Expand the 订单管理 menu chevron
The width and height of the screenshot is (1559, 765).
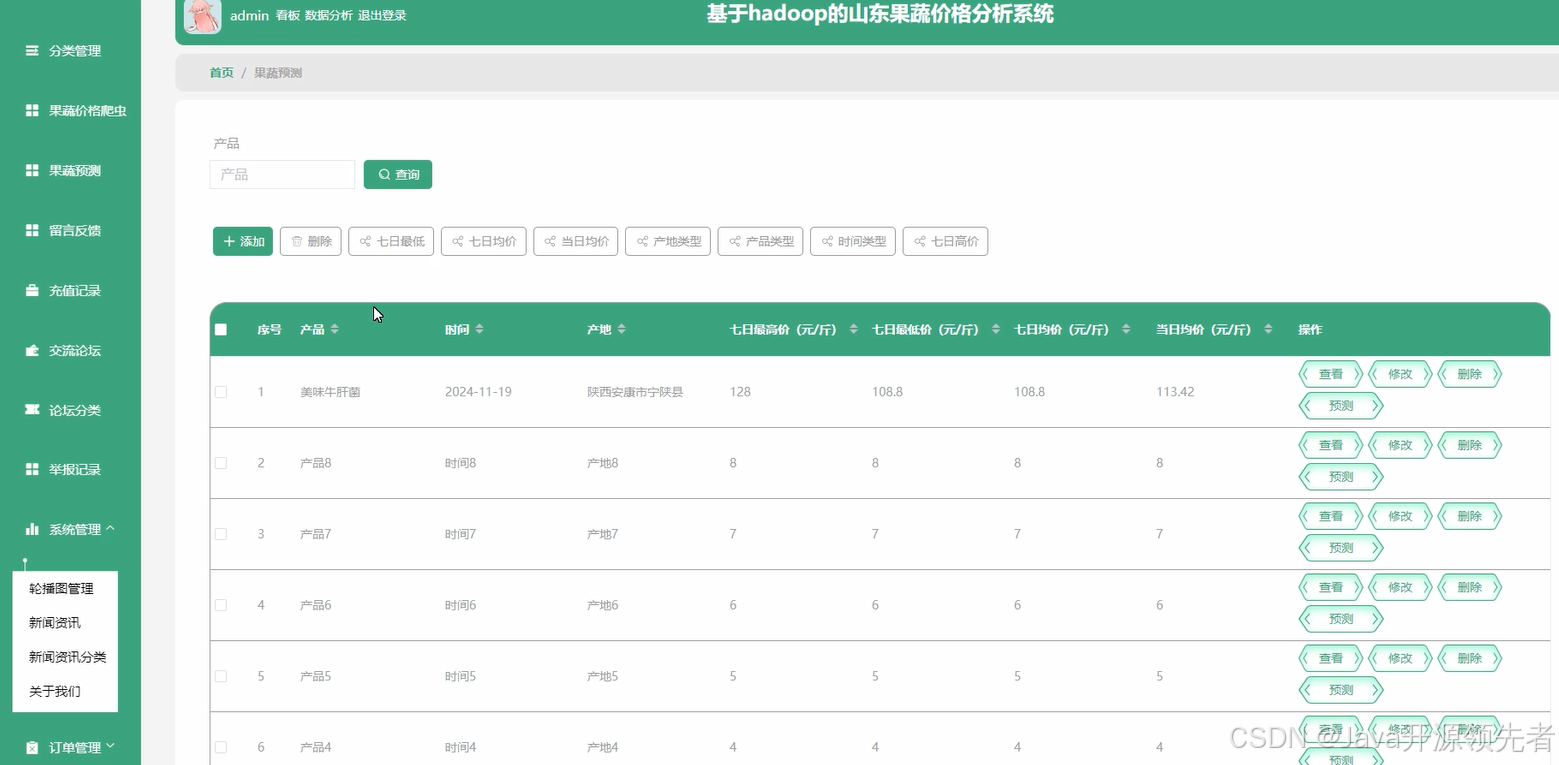pos(110,746)
